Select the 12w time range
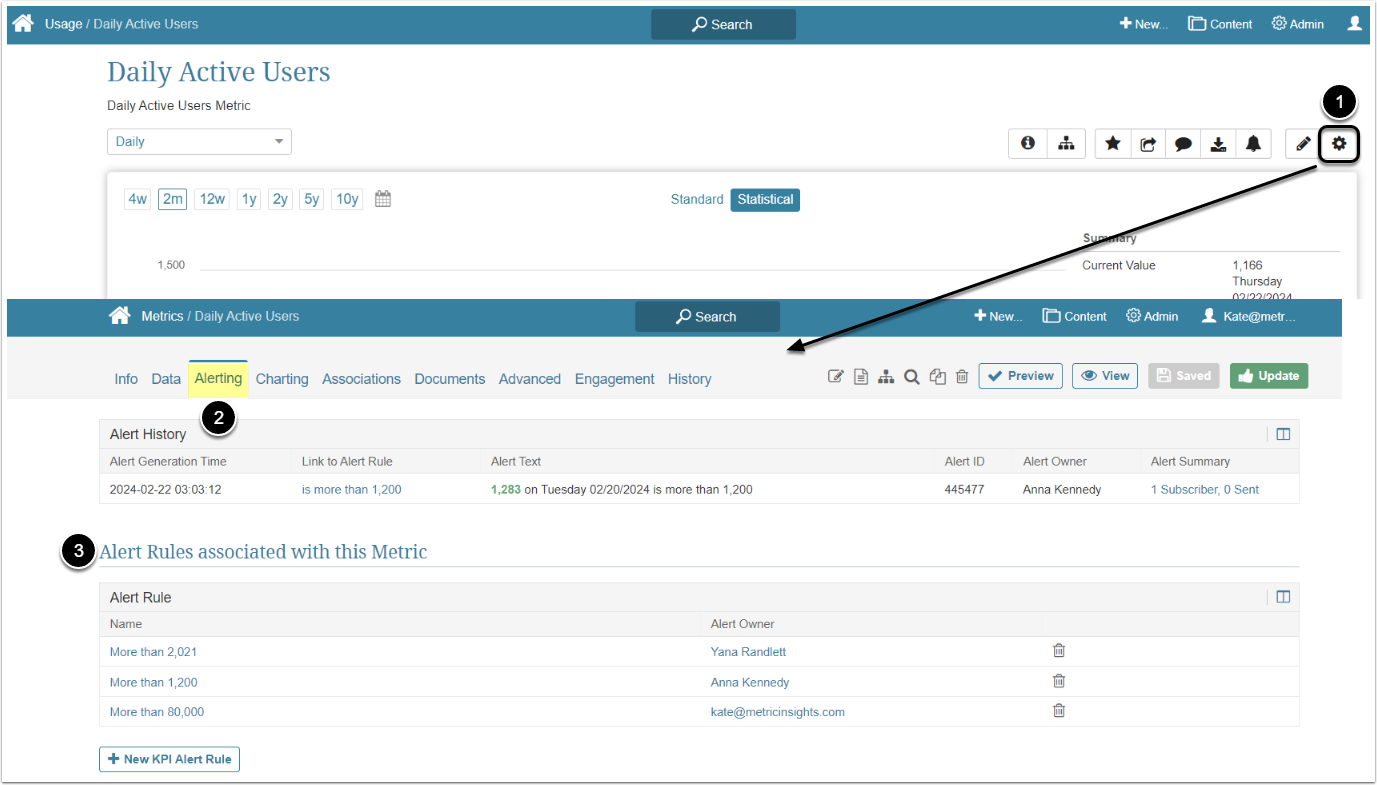The image size is (1377, 785). [212, 199]
